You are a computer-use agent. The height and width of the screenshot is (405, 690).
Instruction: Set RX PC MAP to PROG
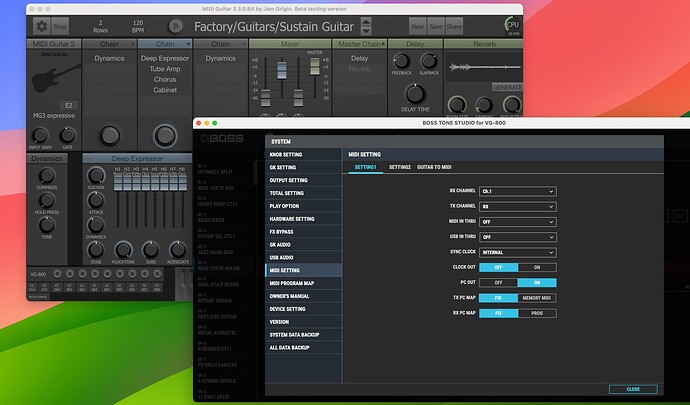tap(537, 313)
